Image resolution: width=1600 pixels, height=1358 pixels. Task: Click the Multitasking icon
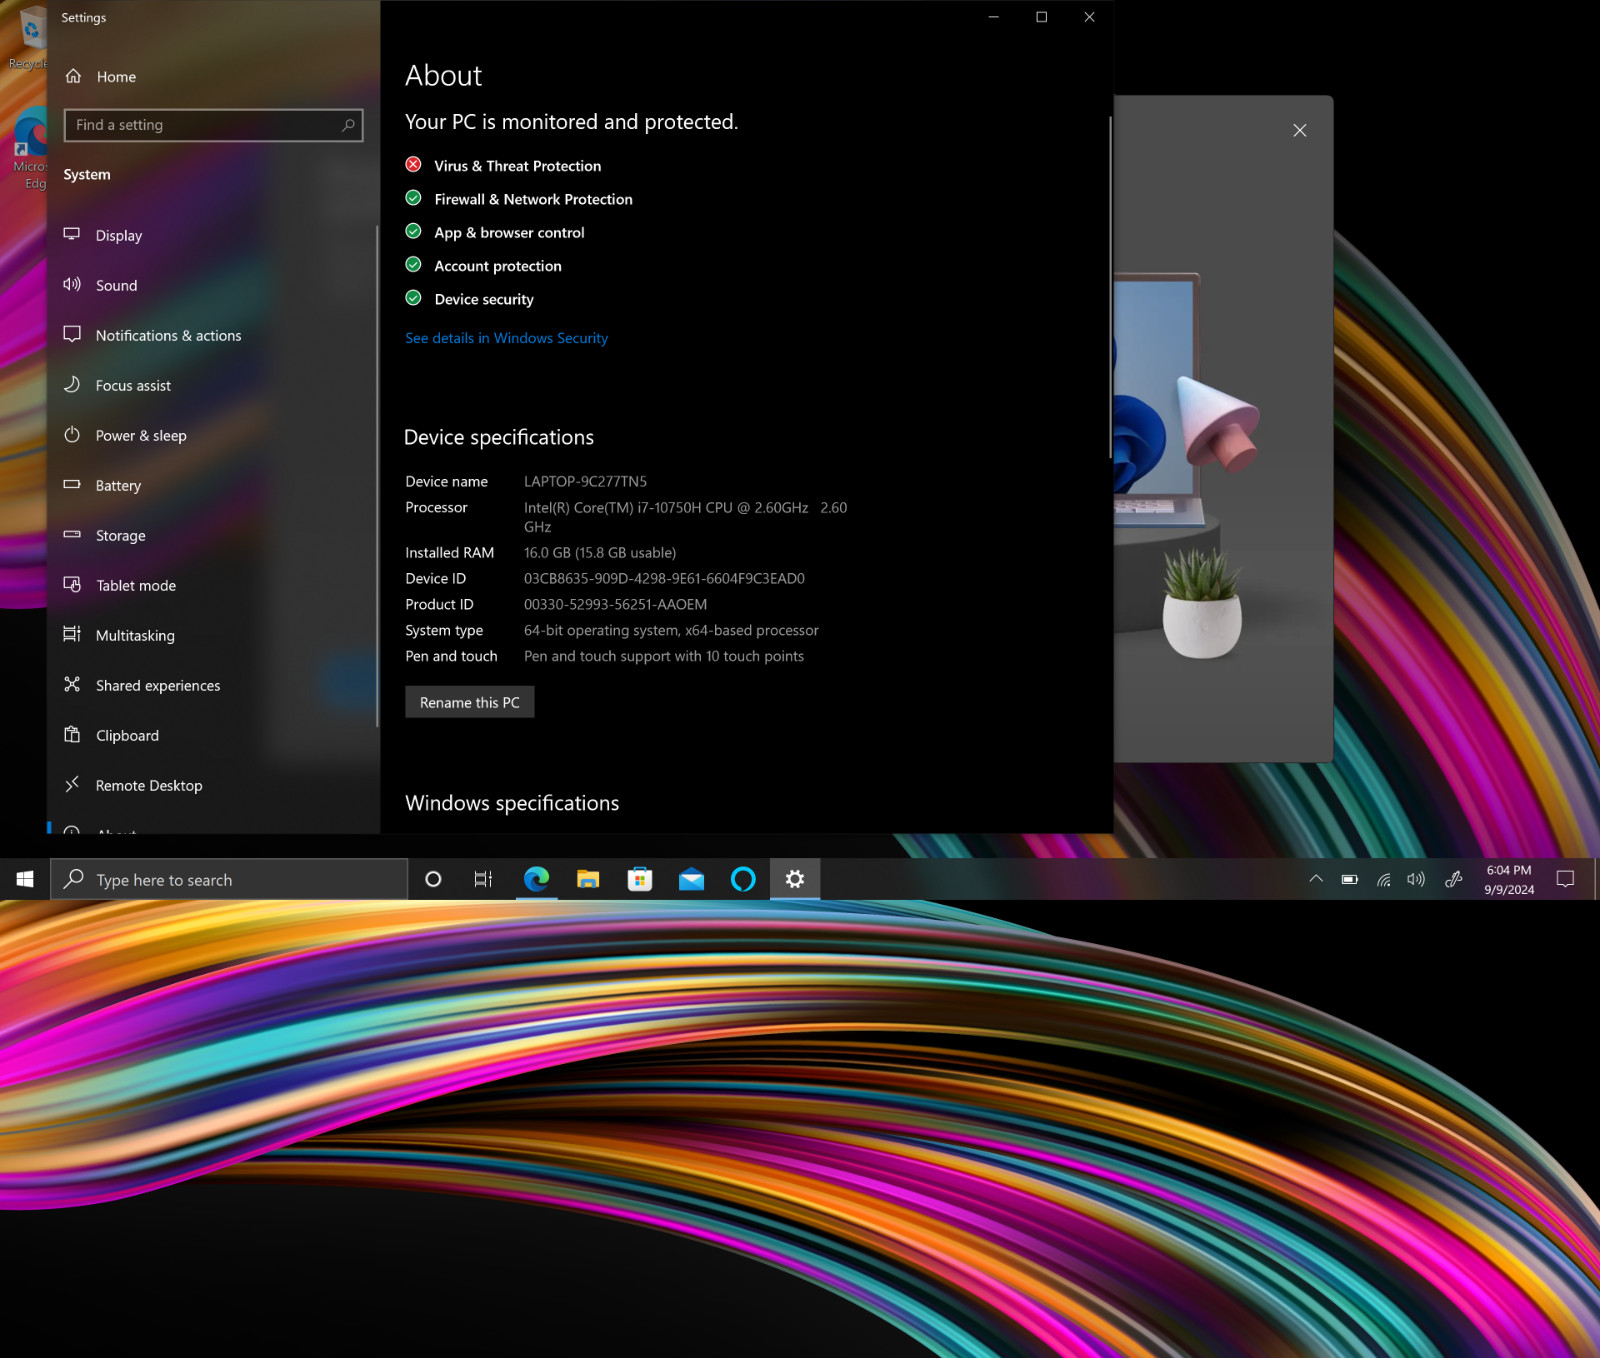(72, 635)
